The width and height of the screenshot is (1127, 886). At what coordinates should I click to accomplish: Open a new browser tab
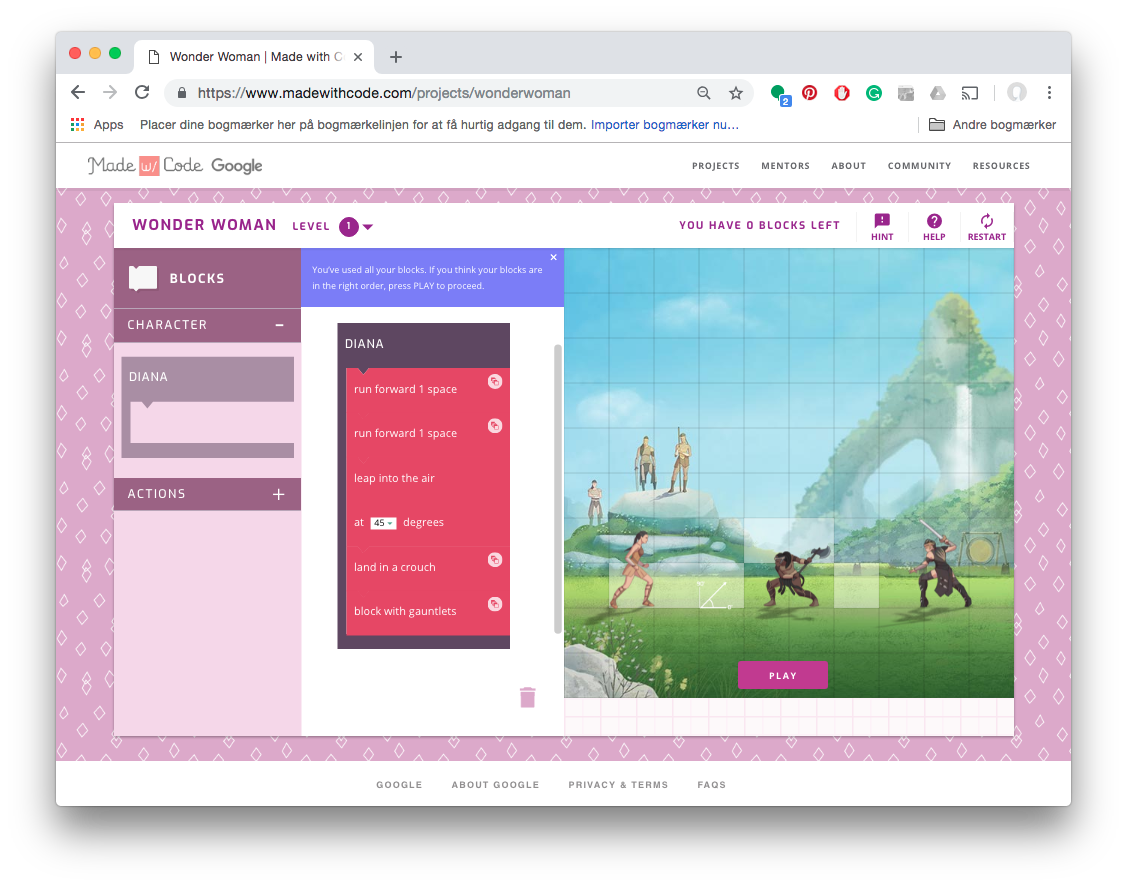click(396, 57)
